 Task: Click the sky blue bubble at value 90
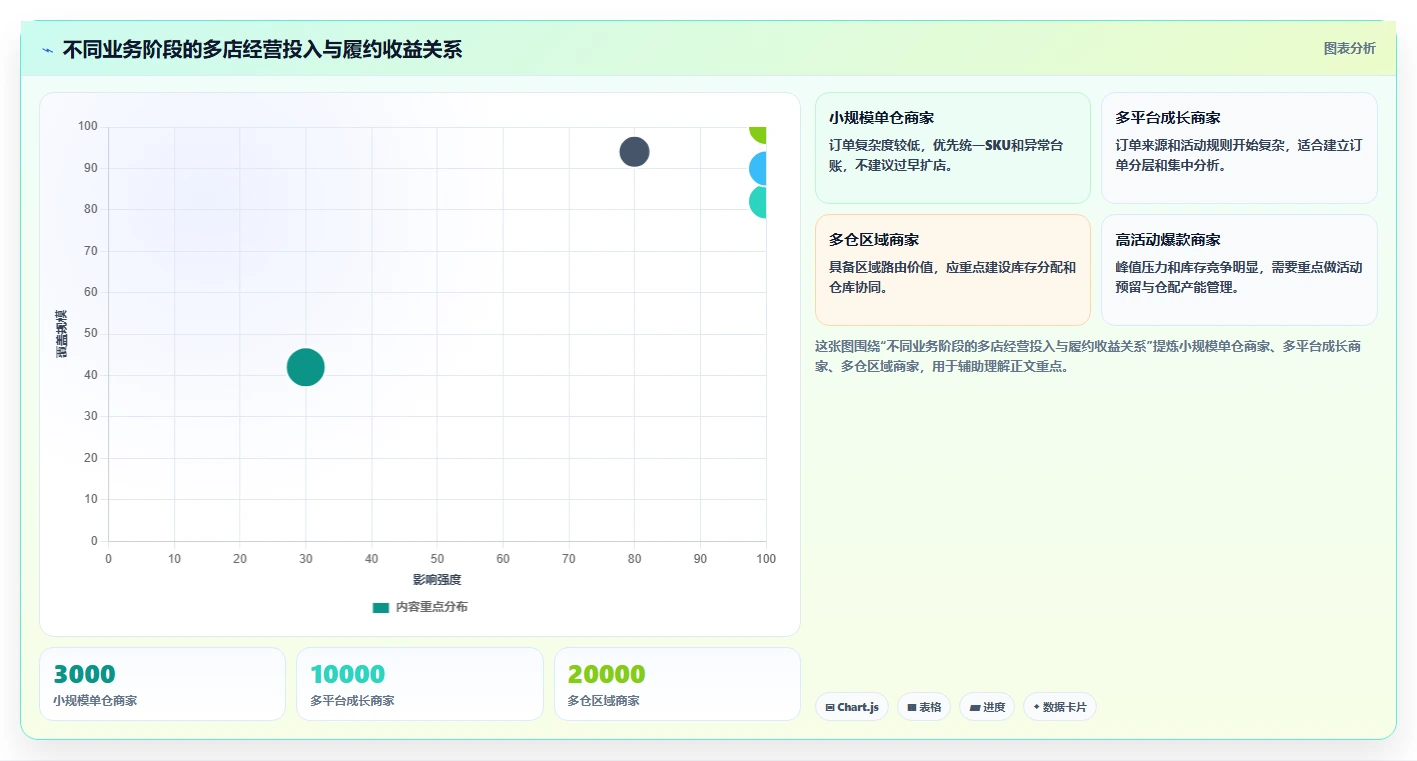click(x=758, y=169)
